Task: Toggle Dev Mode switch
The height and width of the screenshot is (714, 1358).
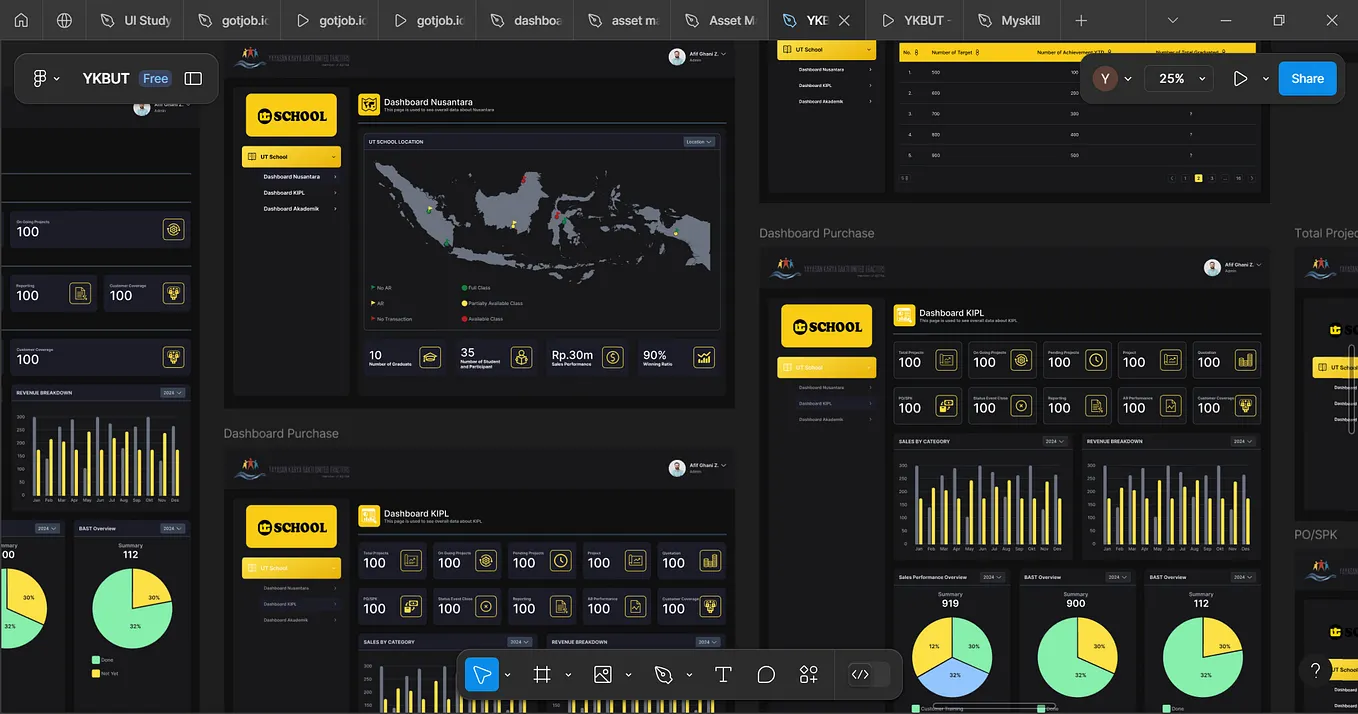Action: [x=869, y=675]
